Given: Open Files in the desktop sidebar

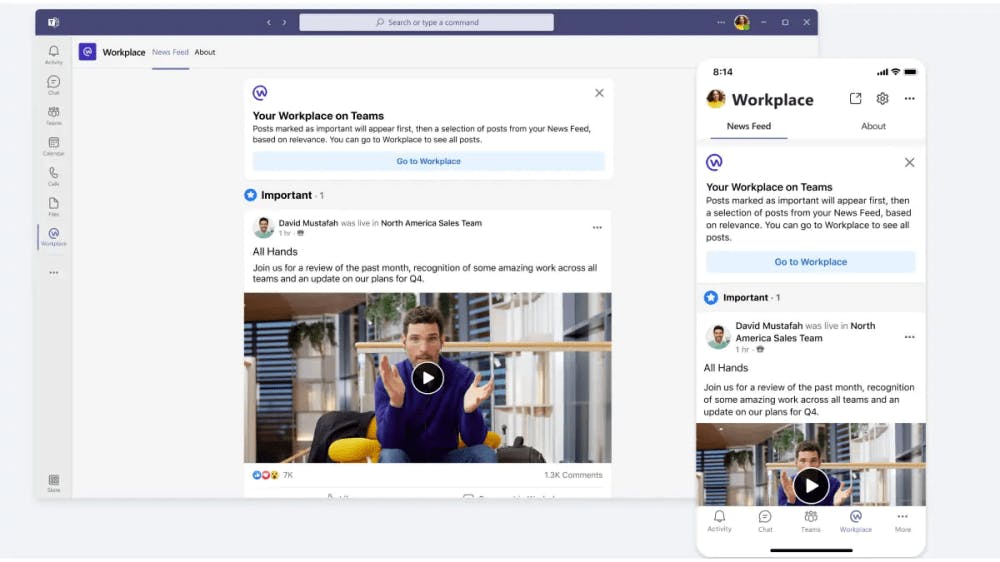Looking at the screenshot, I should (x=54, y=206).
